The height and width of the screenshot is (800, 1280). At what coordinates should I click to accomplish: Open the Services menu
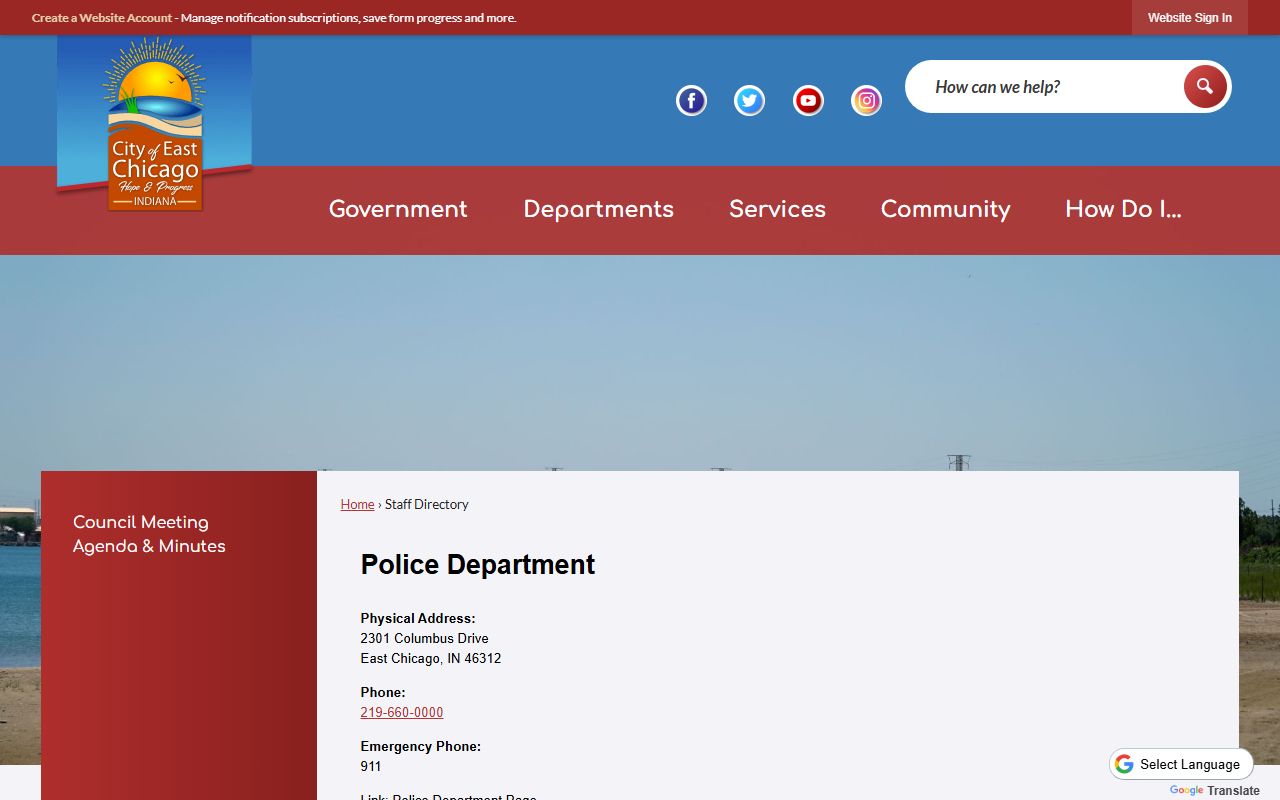777,209
